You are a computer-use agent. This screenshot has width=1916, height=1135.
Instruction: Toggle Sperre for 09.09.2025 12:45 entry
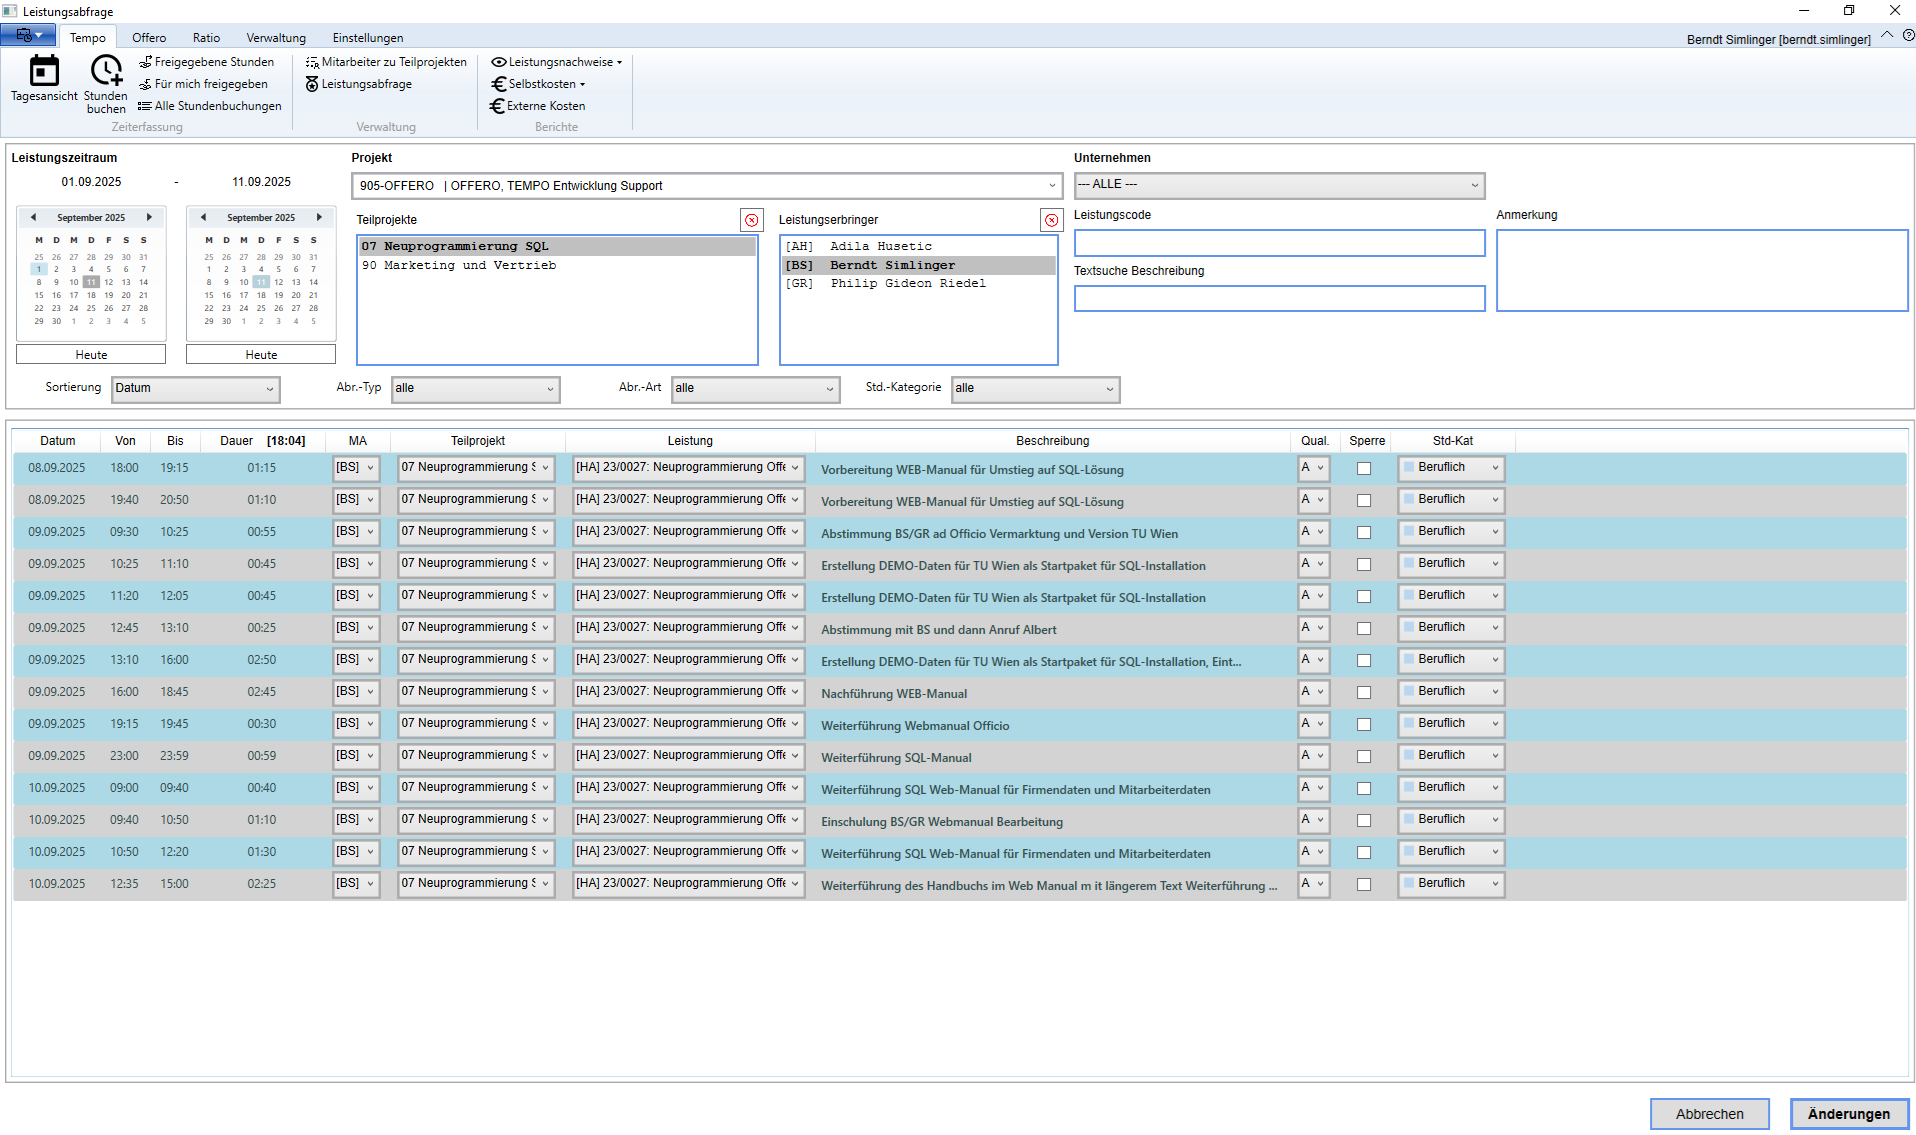point(1363,629)
